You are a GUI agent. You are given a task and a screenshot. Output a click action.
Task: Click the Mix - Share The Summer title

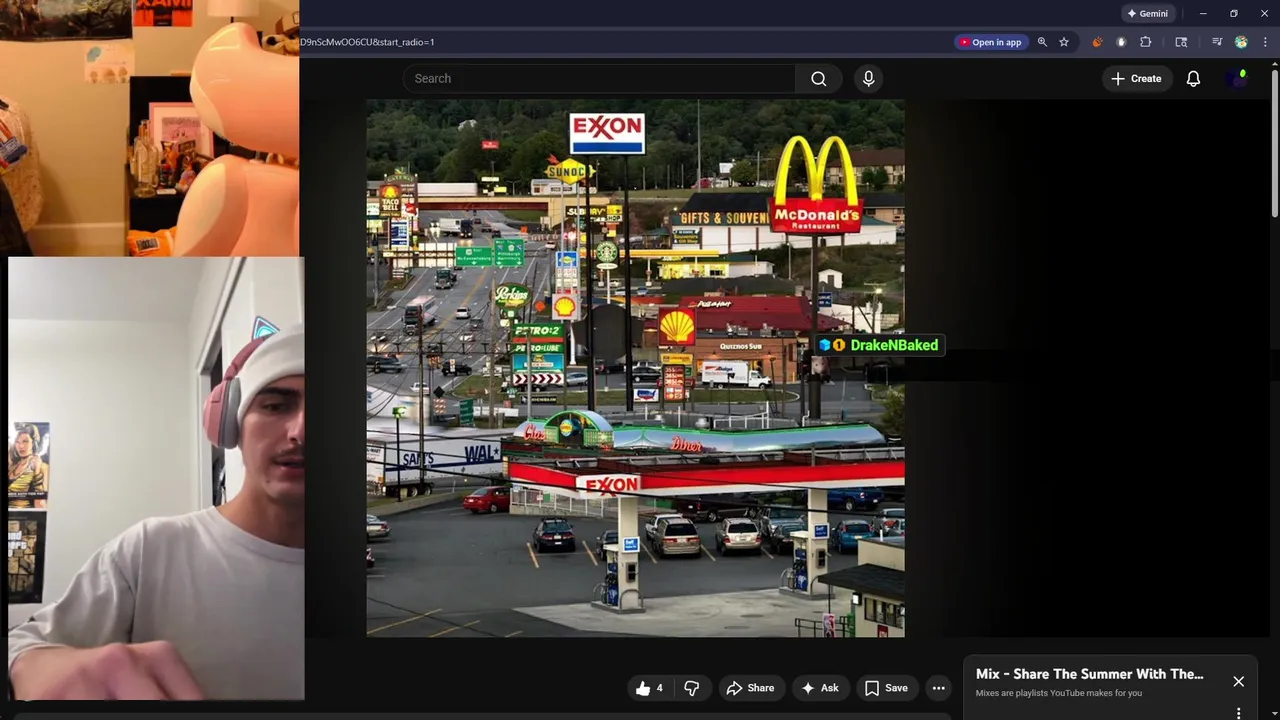click(x=1090, y=674)
